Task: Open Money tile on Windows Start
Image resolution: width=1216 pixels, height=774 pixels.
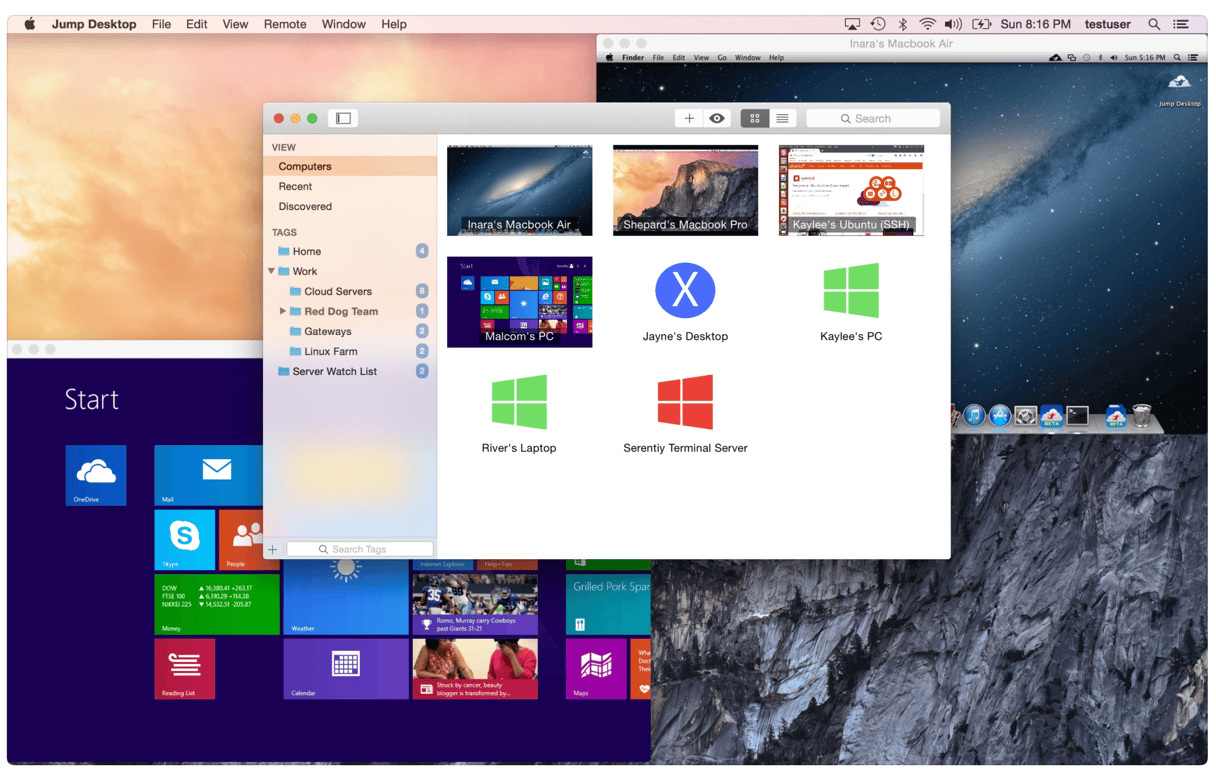Action: (x=217, y=604)
